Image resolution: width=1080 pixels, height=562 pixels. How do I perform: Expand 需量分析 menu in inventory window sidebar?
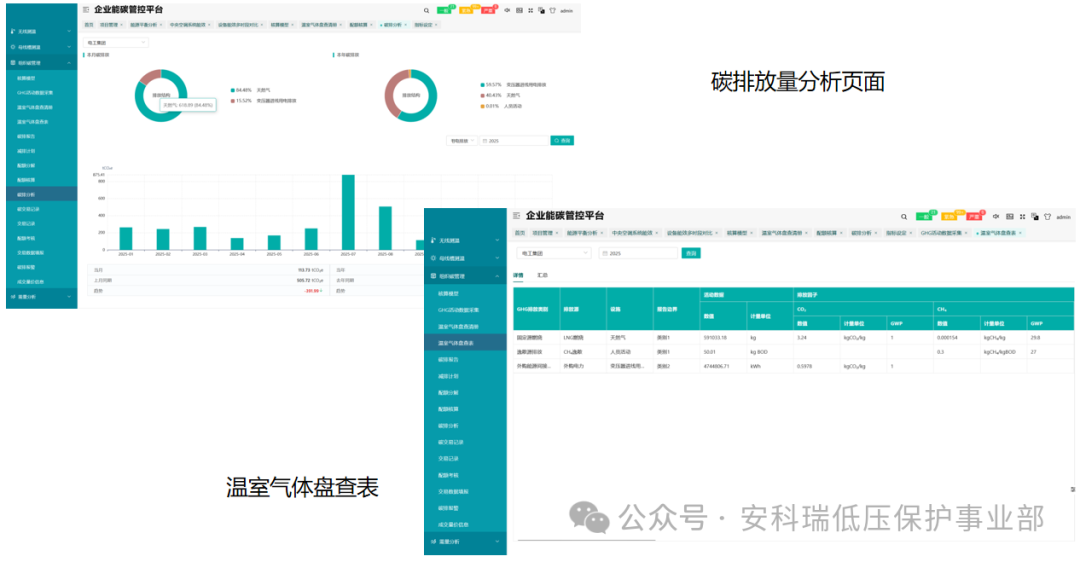[x=465, y=542]
